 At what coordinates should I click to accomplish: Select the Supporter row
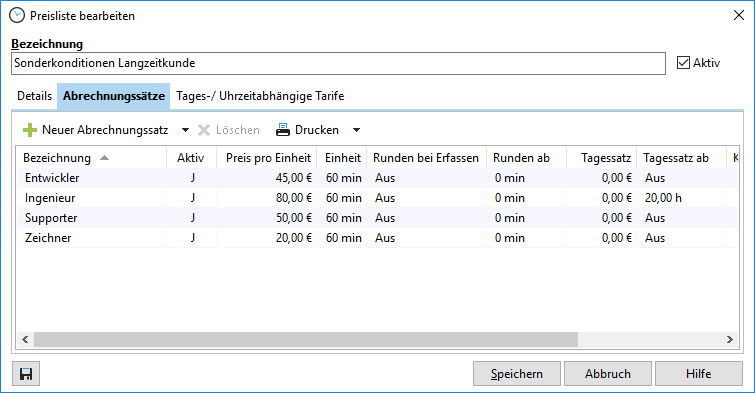point(377,218)
